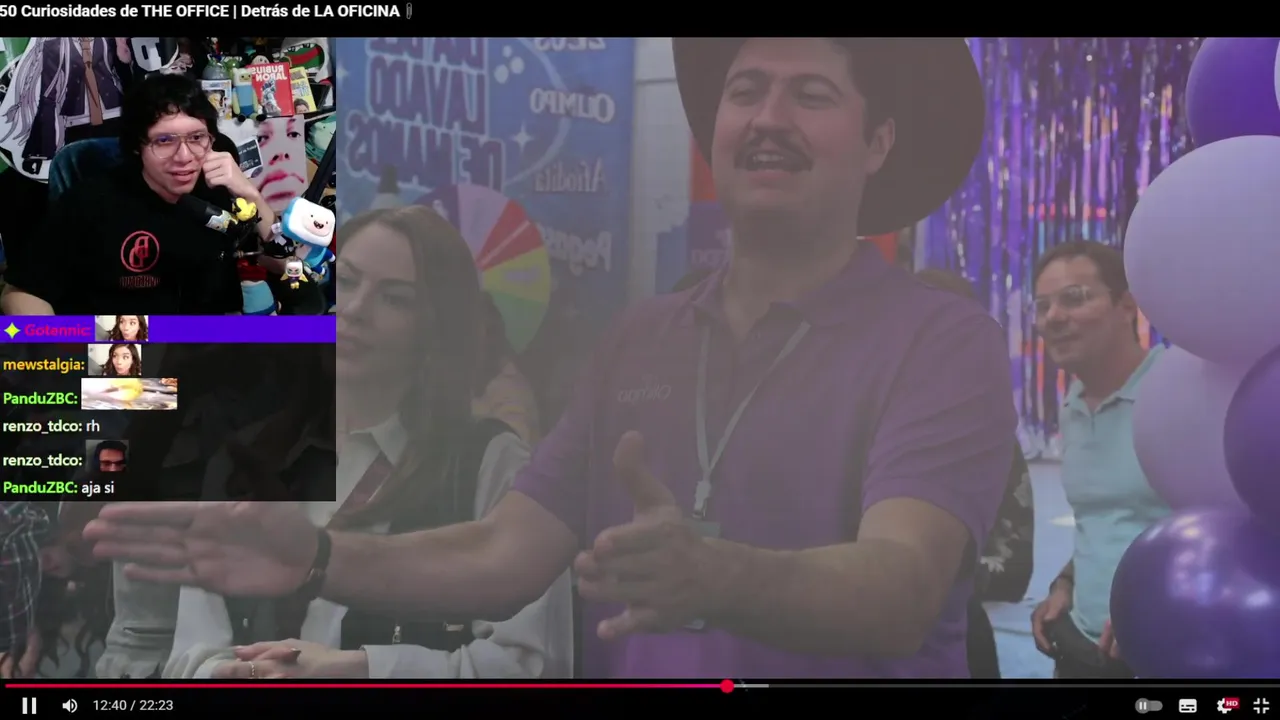Click the red video progress bar scrubber
The image size is (1280, 720).
727,686
